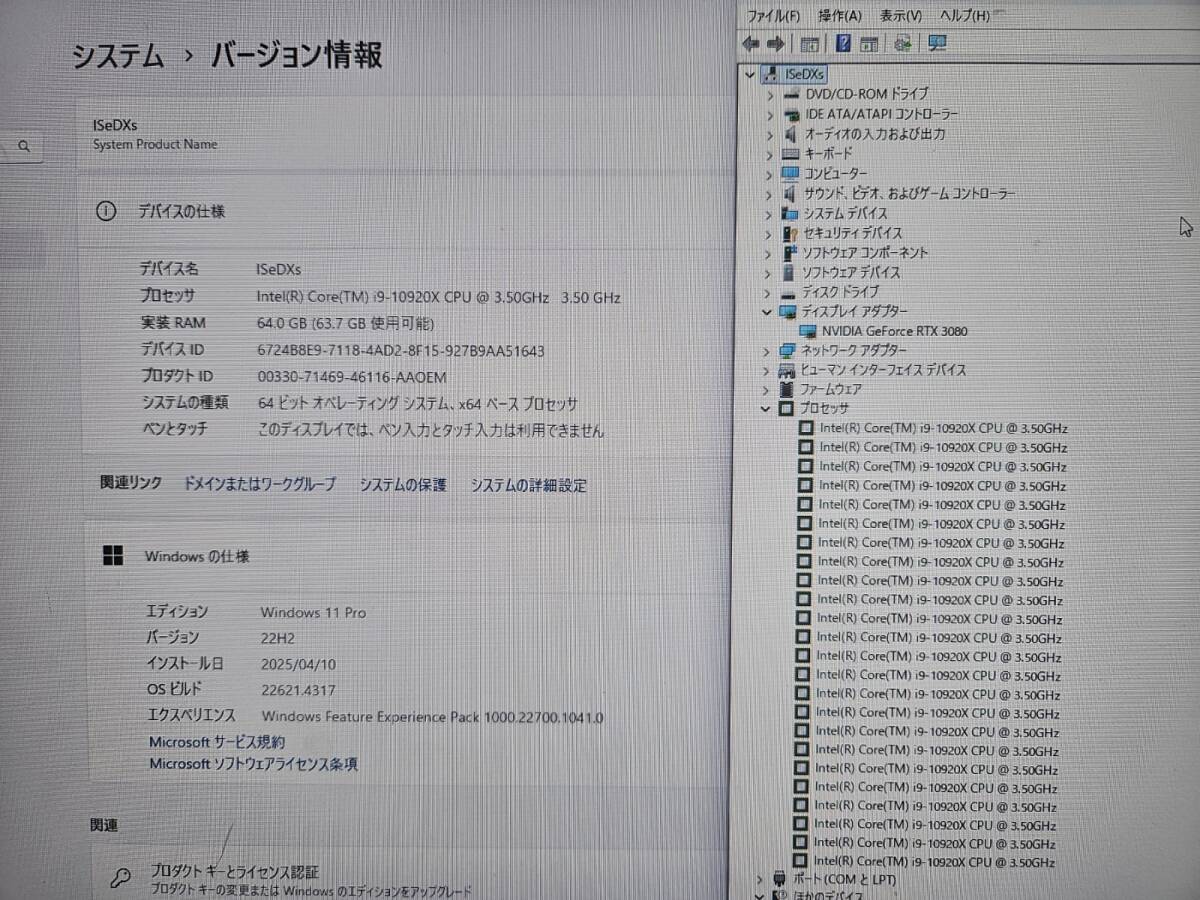Expand the ソフトウェア デバイス node

[767, 273]
